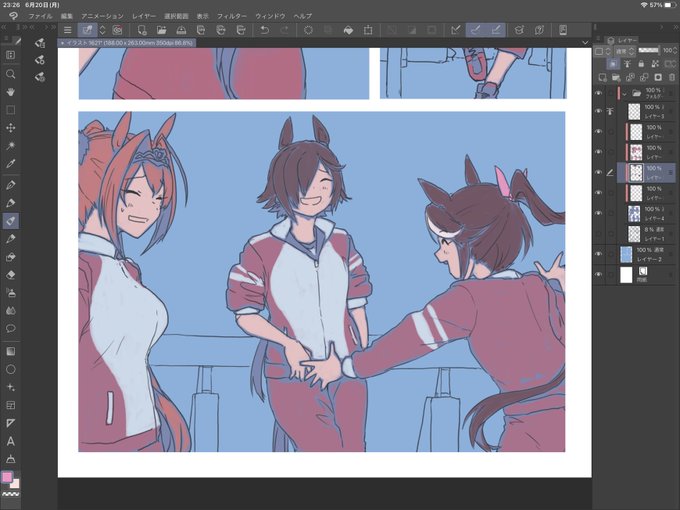Toggle visibility eye of the paper layer

(599, 275)
